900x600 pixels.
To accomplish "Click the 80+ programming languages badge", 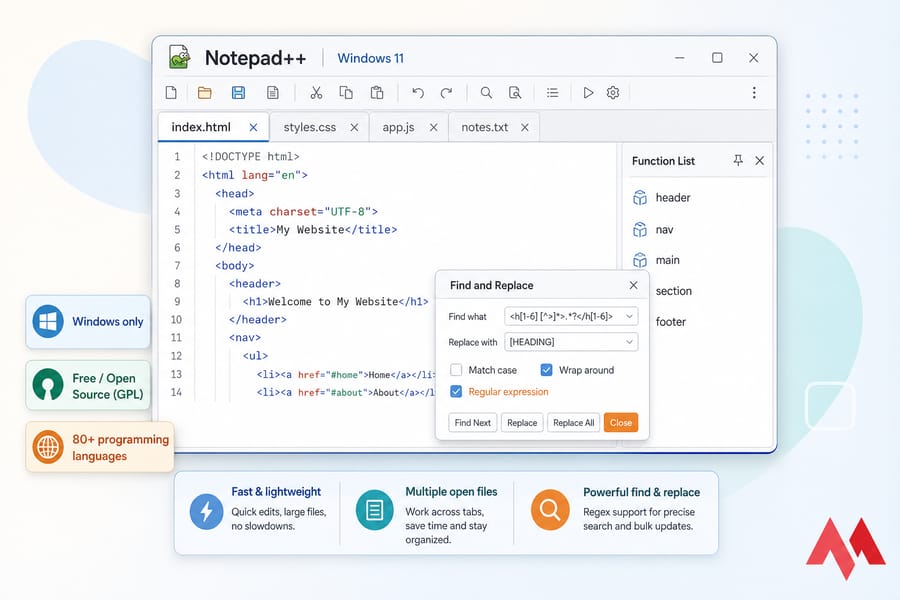I will (100, 447).
